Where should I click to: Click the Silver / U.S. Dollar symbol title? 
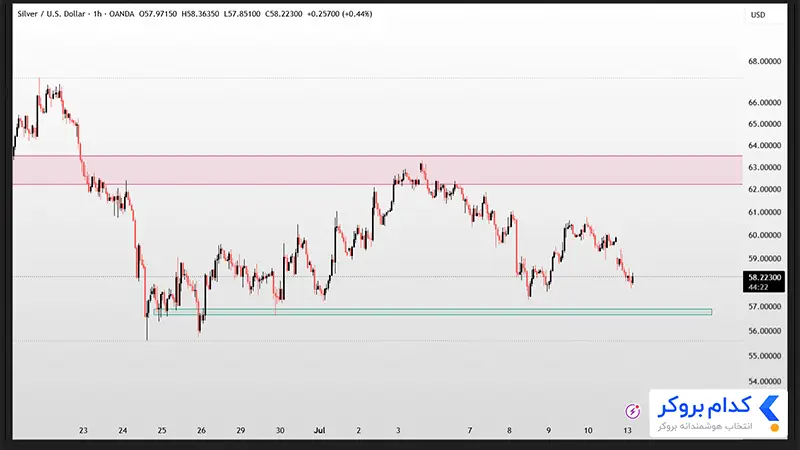[51, 14]
